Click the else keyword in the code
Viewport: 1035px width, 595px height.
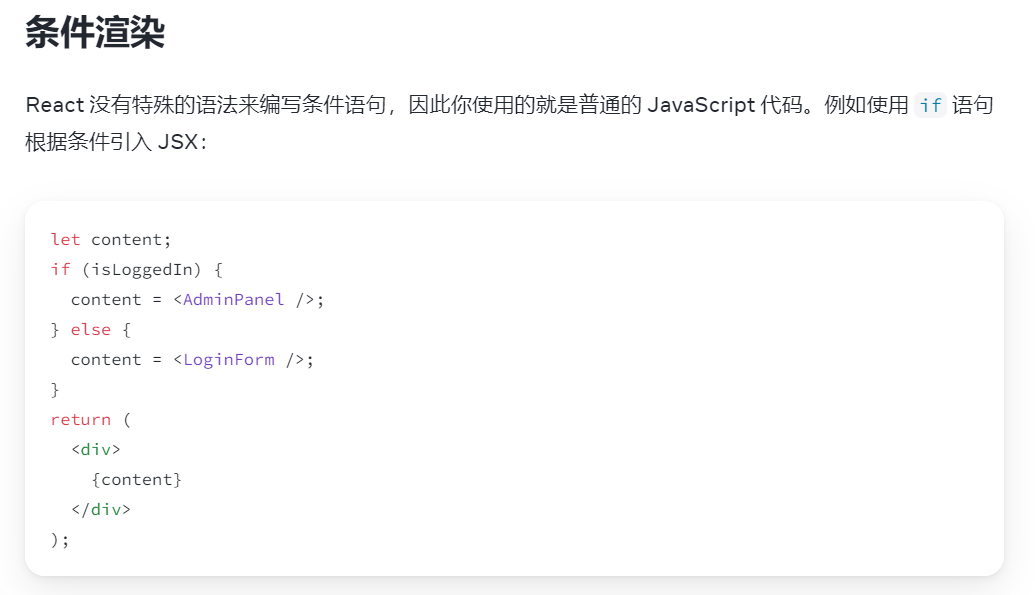pyautogui.click(x=91, y=330)
